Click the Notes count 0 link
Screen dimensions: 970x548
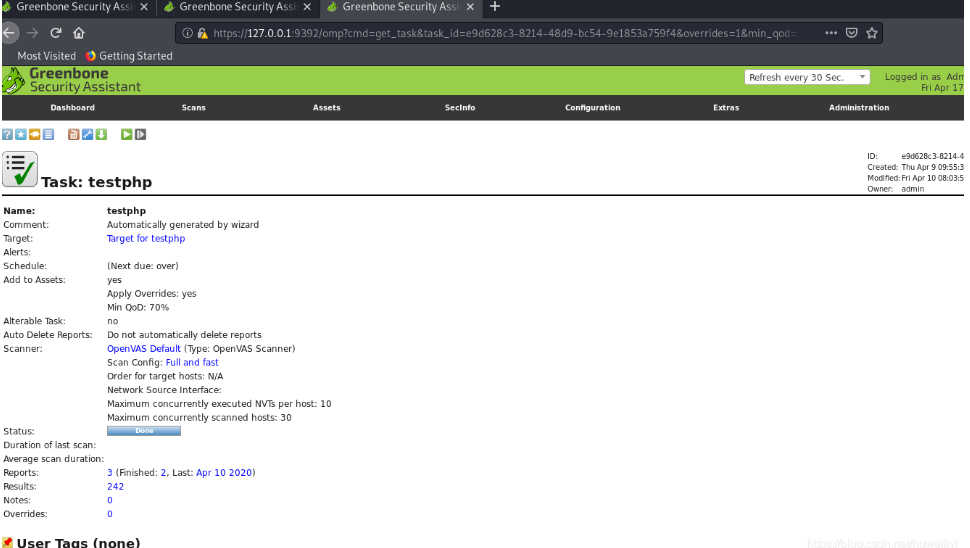(110, 500)
